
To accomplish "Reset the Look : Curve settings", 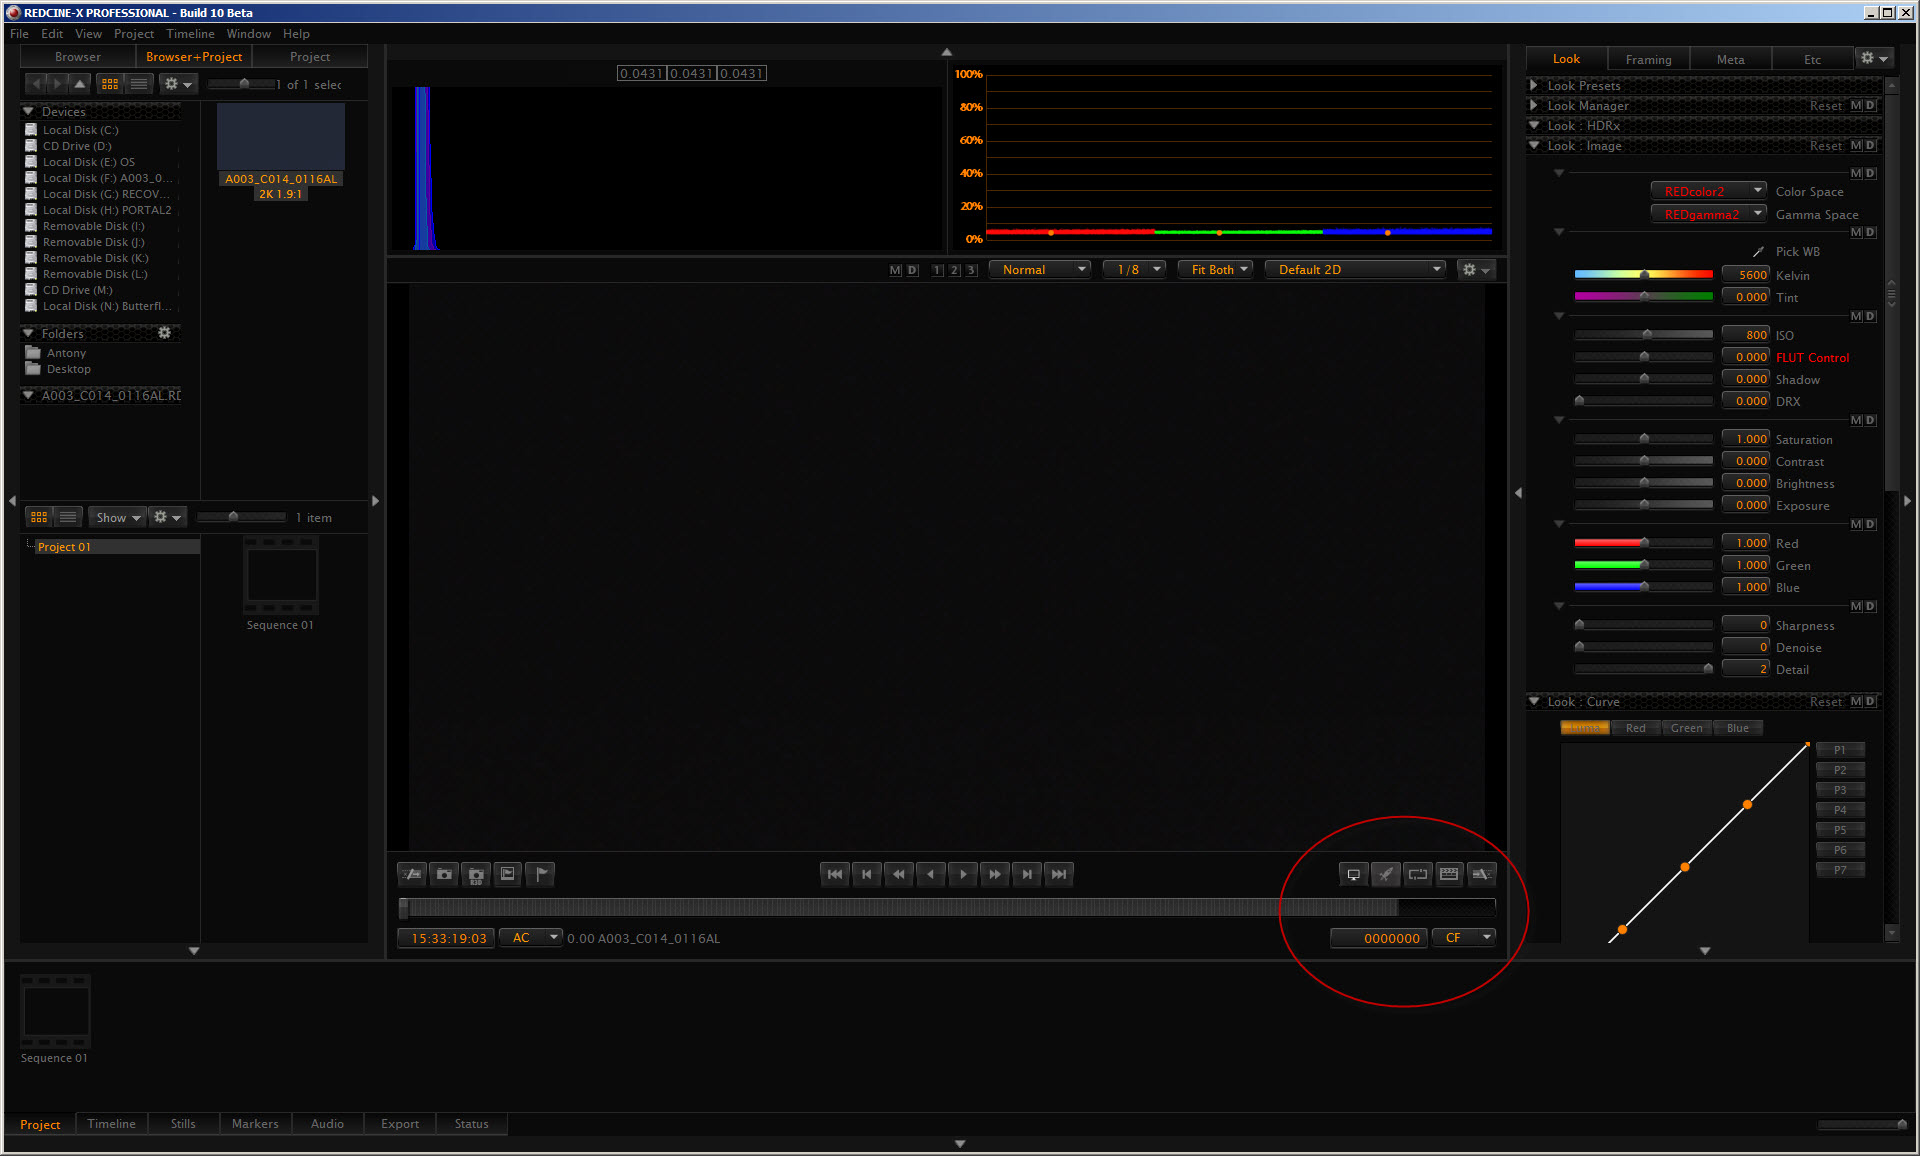I will pos(1825,702).
